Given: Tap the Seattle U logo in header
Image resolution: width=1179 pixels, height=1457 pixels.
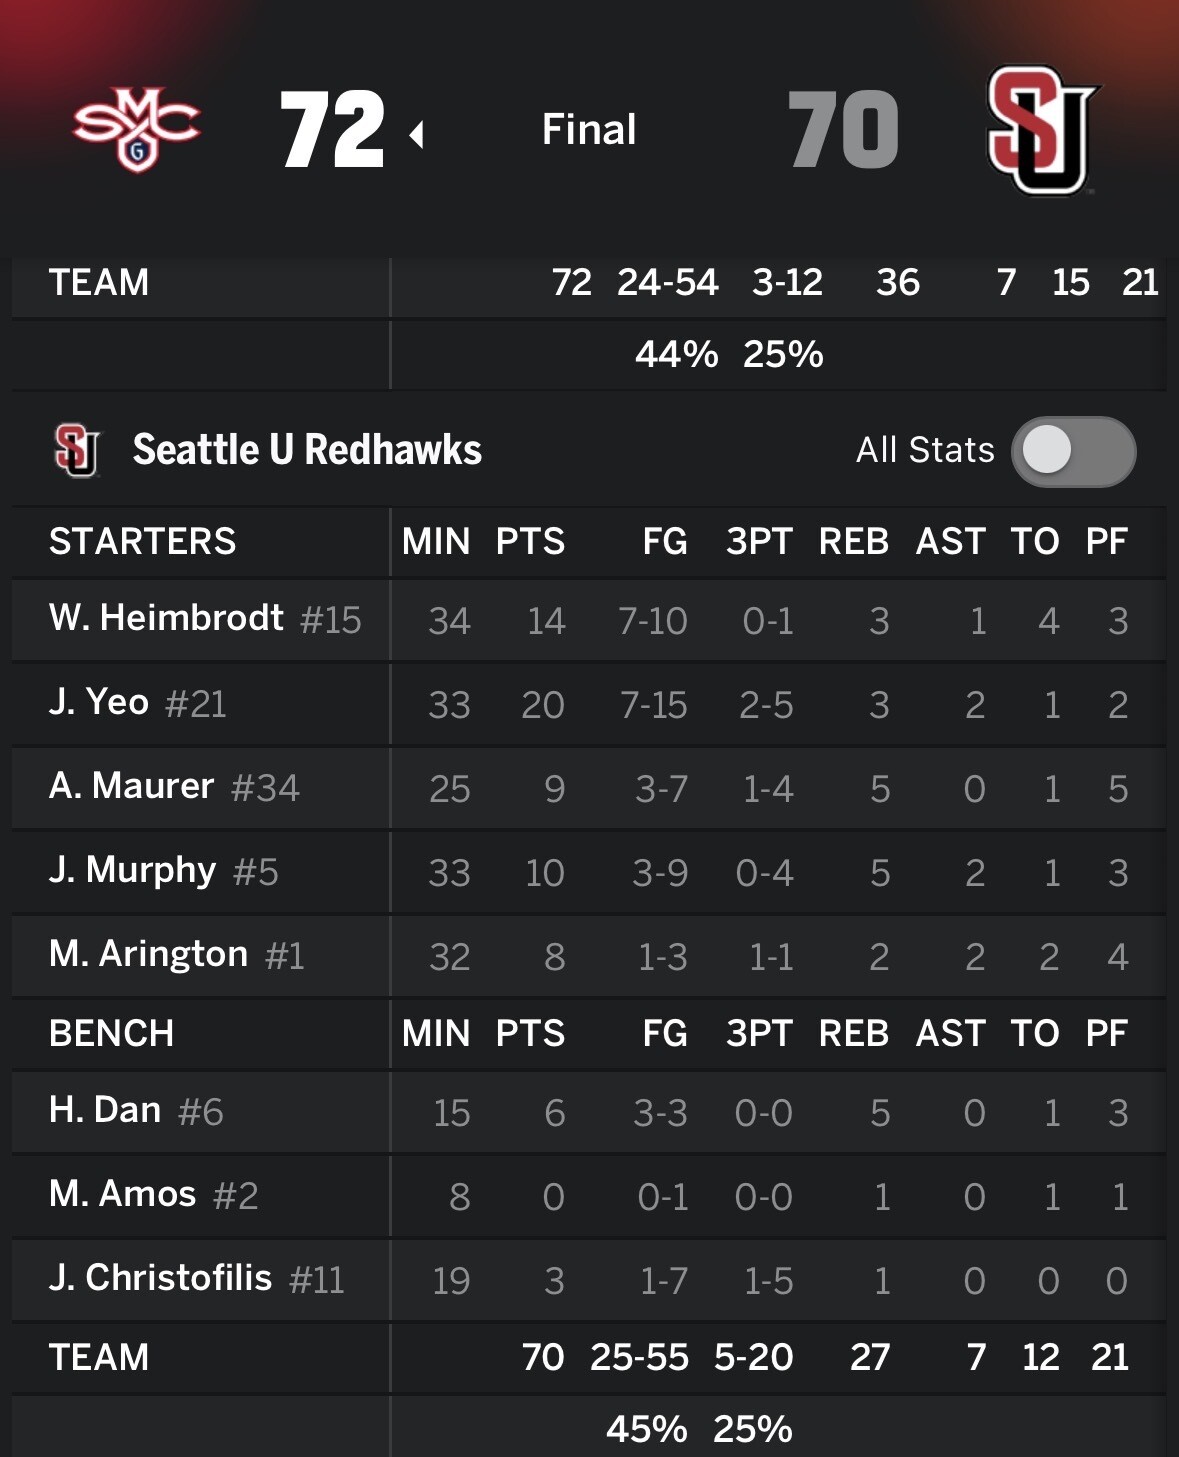Looking at the screenshot, I should (x=1042, y=130).
